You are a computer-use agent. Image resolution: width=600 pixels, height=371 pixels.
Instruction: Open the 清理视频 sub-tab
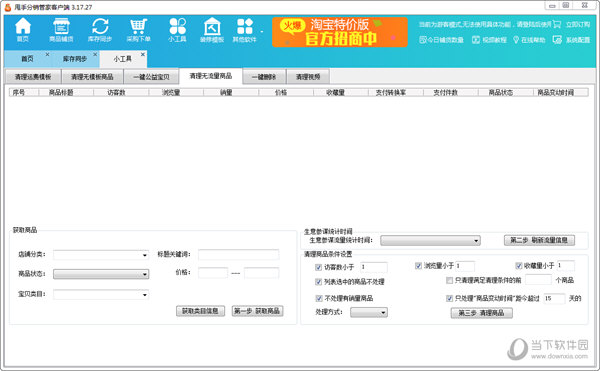point(308,77)
